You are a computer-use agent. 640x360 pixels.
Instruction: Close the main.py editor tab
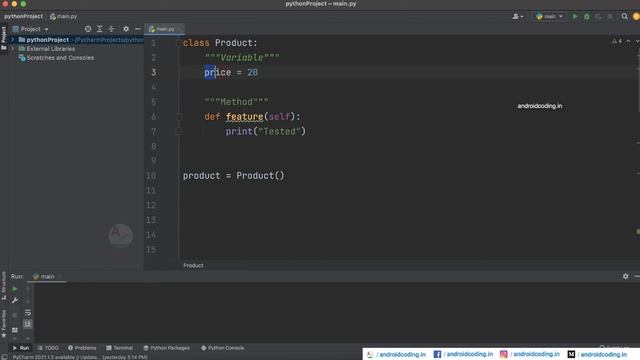point(180,29)
